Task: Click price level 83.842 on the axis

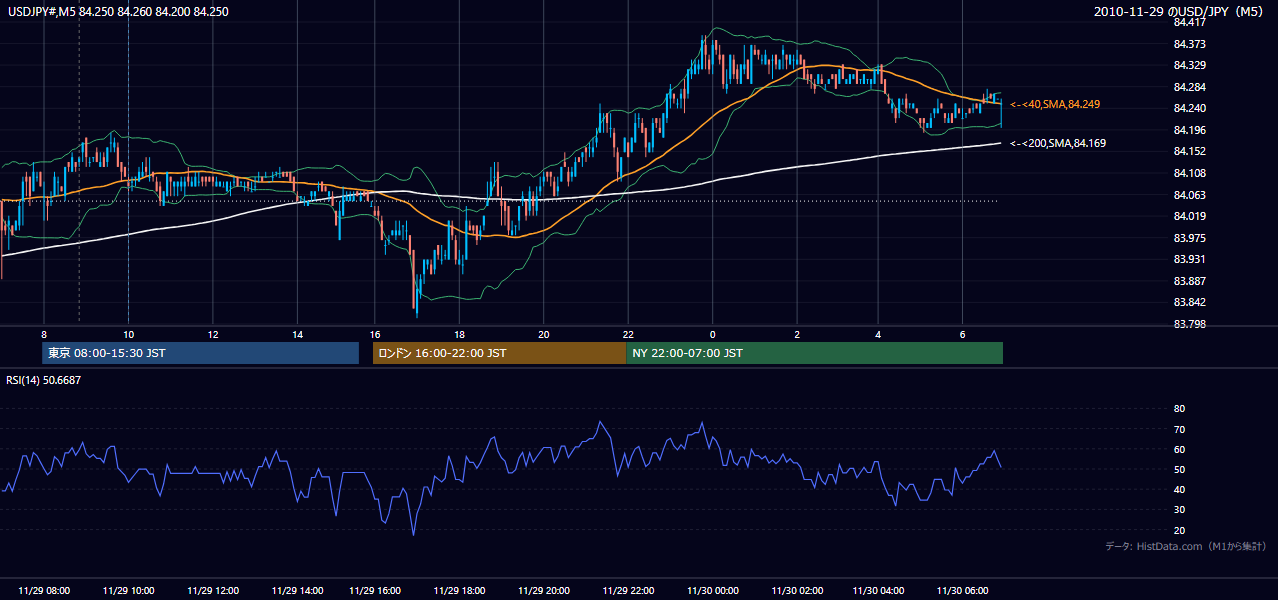Action: (1188, 302)
